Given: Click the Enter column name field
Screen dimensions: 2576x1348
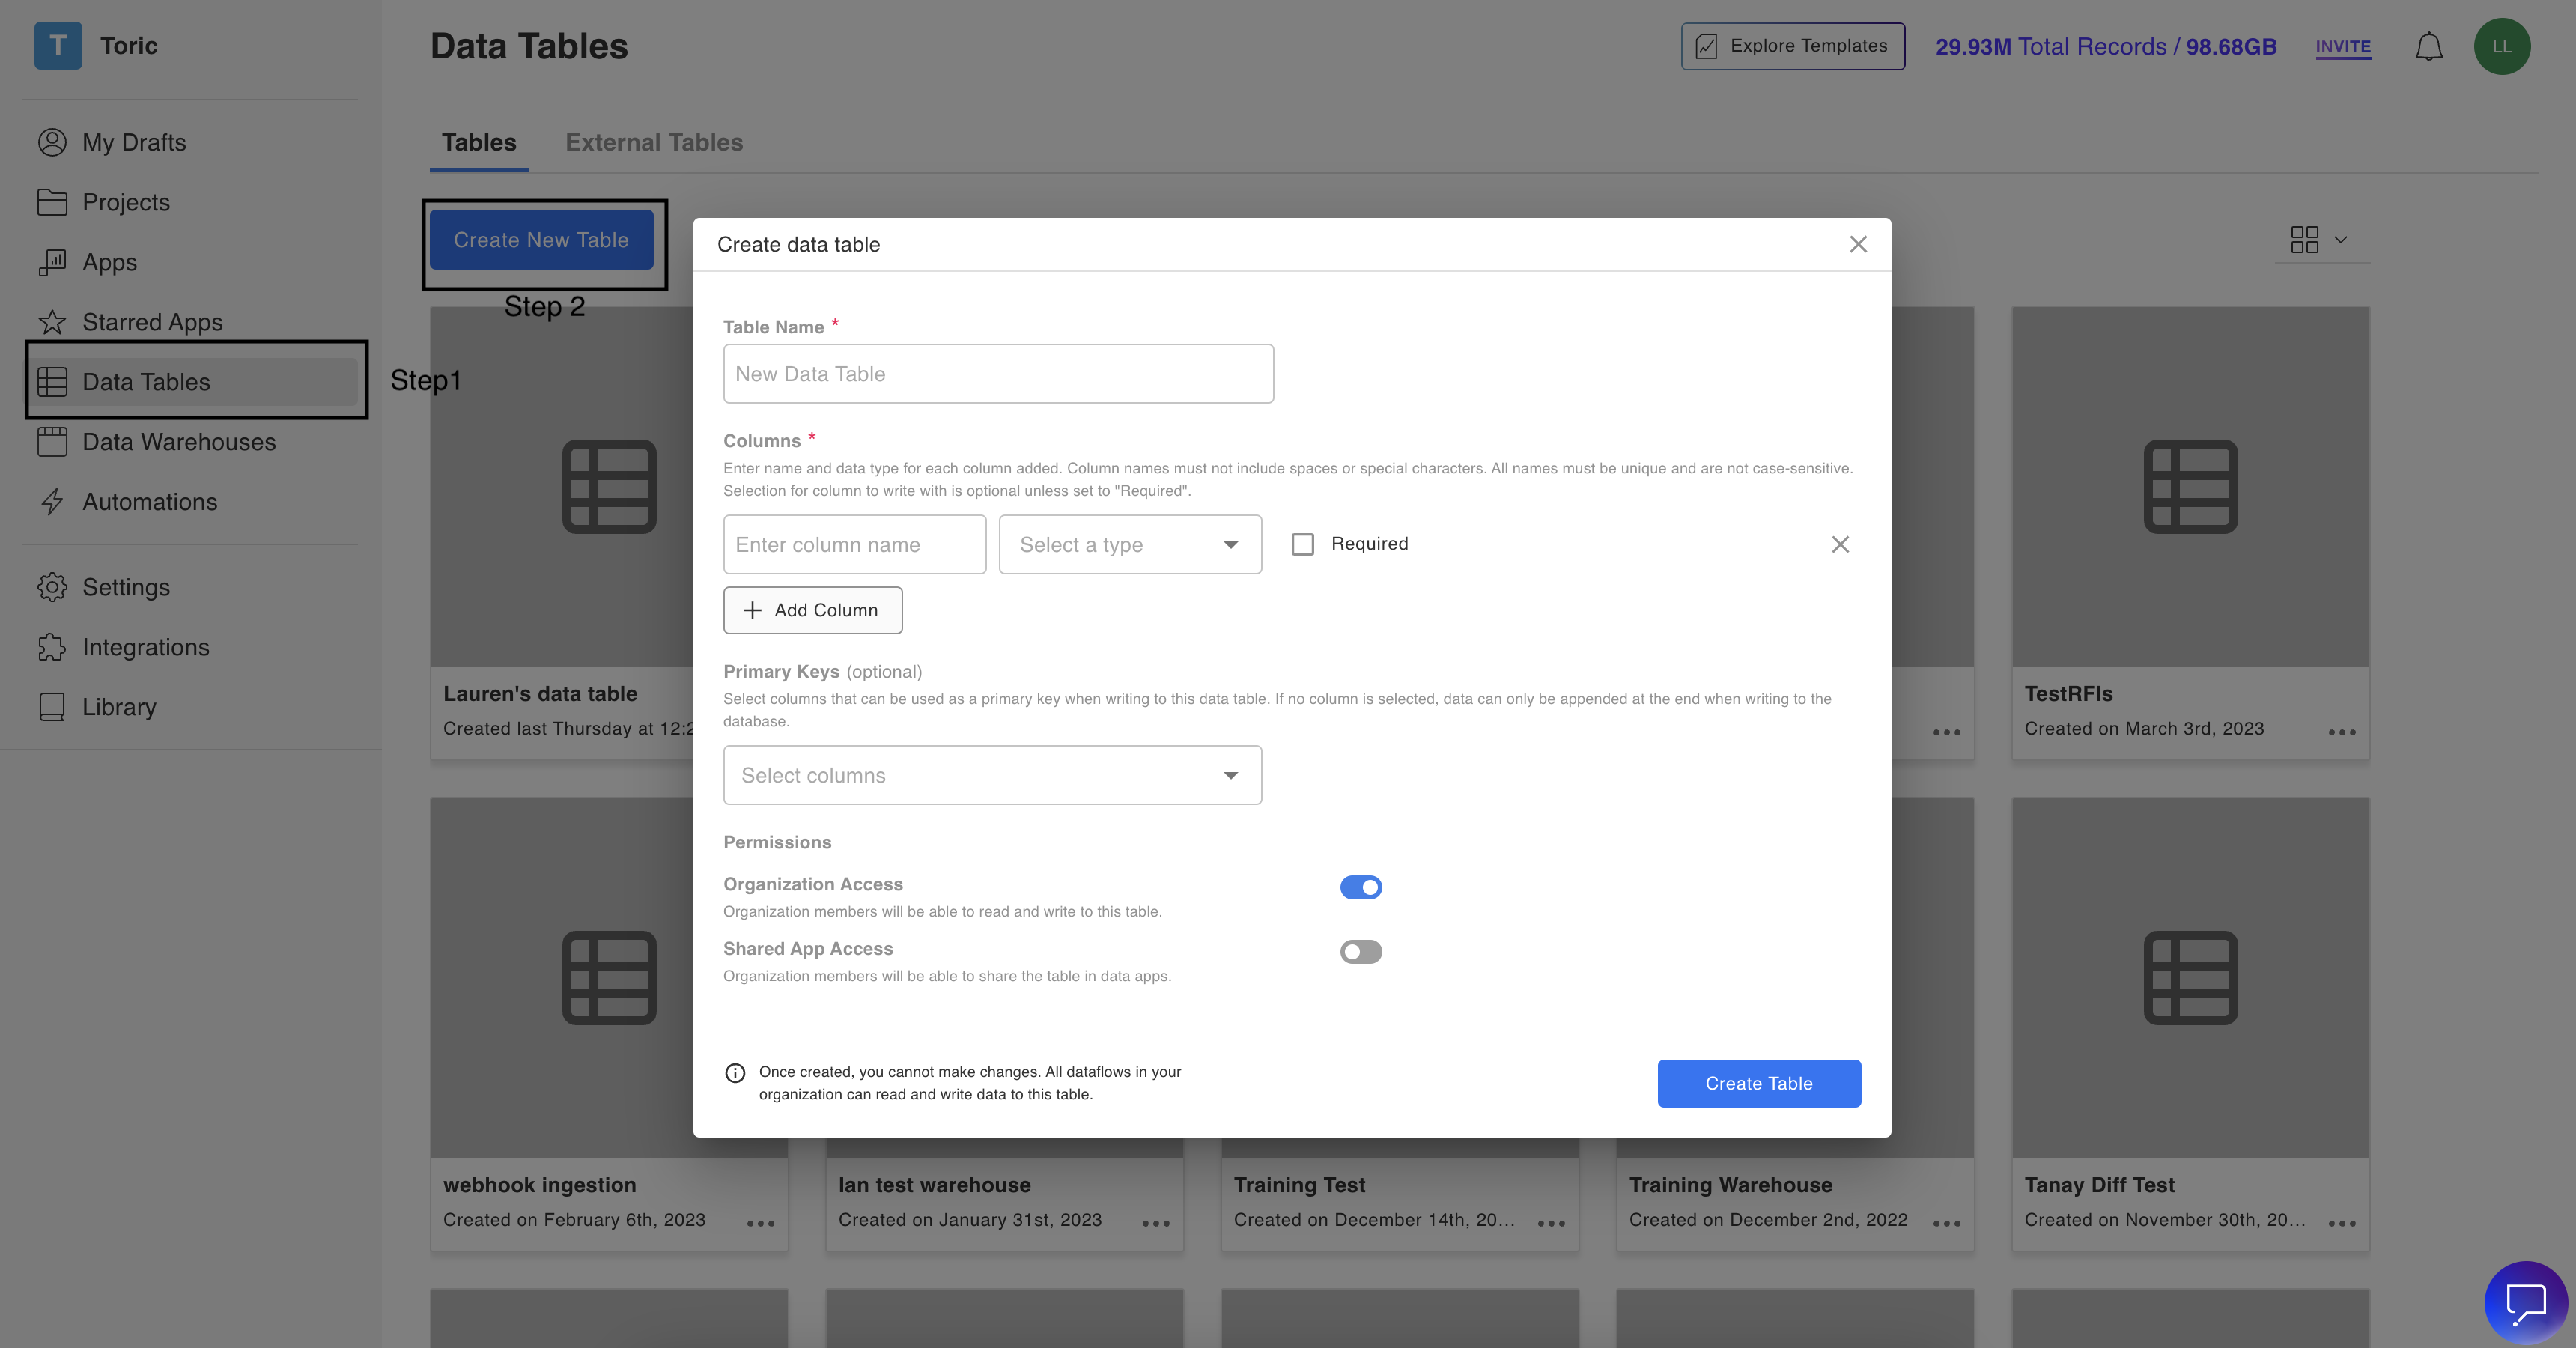Looking at the screenshot, I should (854, 544).
